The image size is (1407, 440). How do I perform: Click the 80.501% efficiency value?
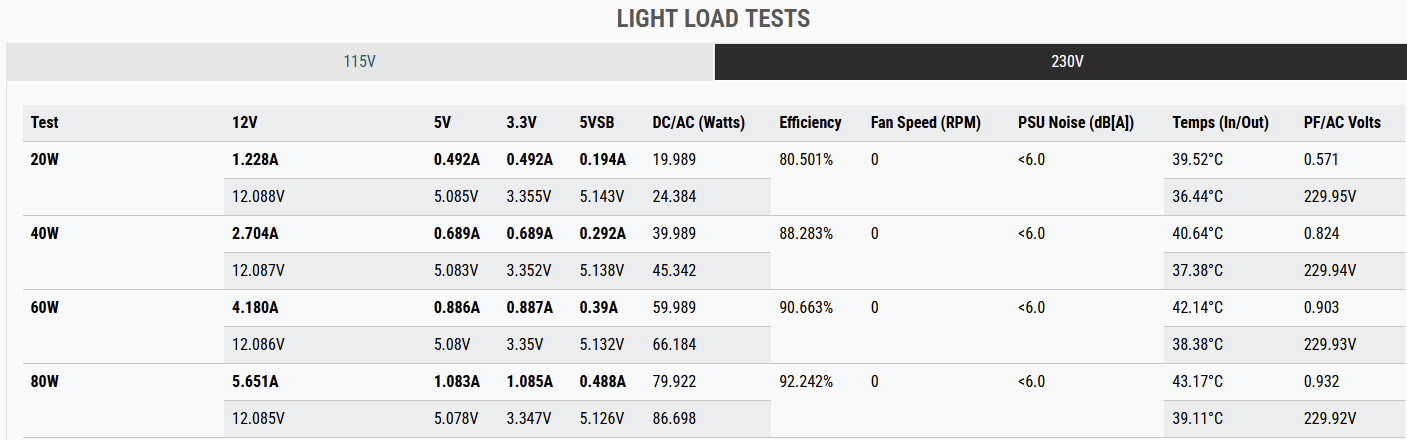806,160
